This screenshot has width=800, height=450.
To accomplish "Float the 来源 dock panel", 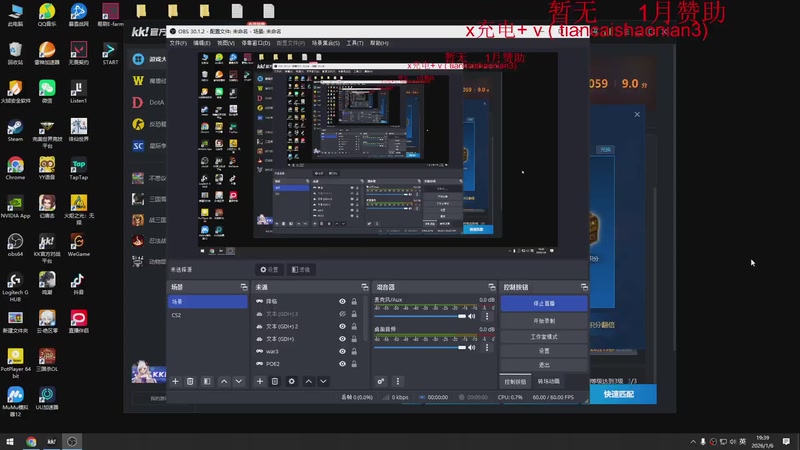I will click(364, 287).
